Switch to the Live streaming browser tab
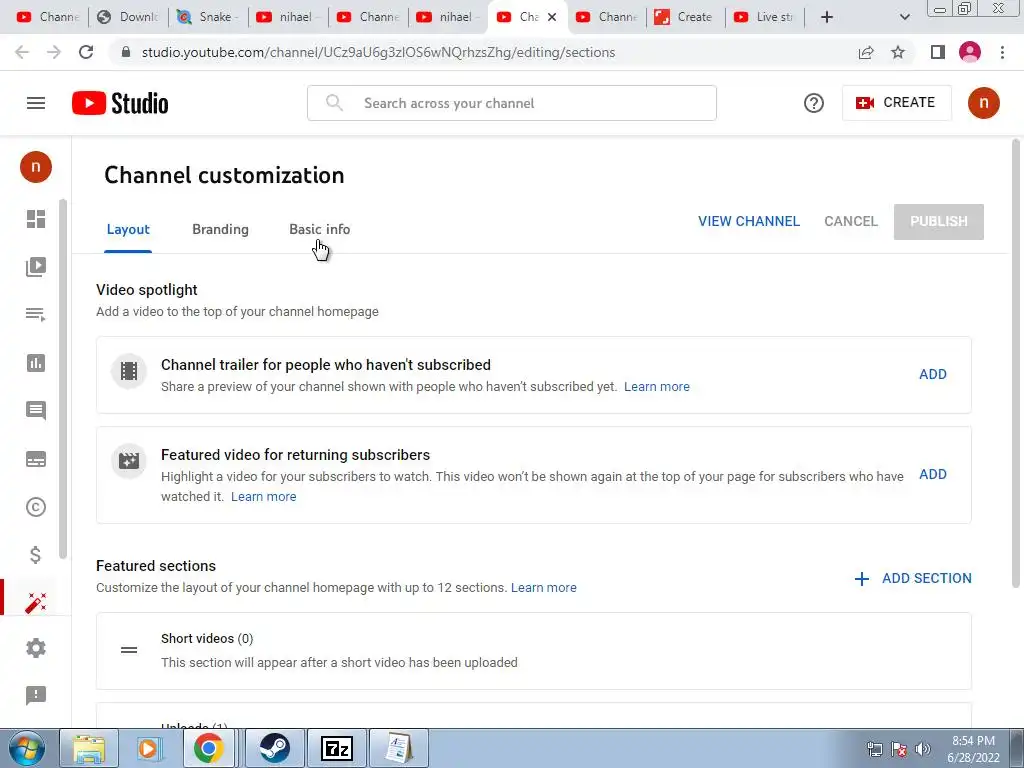1024x768 pixels. [765, 17]
